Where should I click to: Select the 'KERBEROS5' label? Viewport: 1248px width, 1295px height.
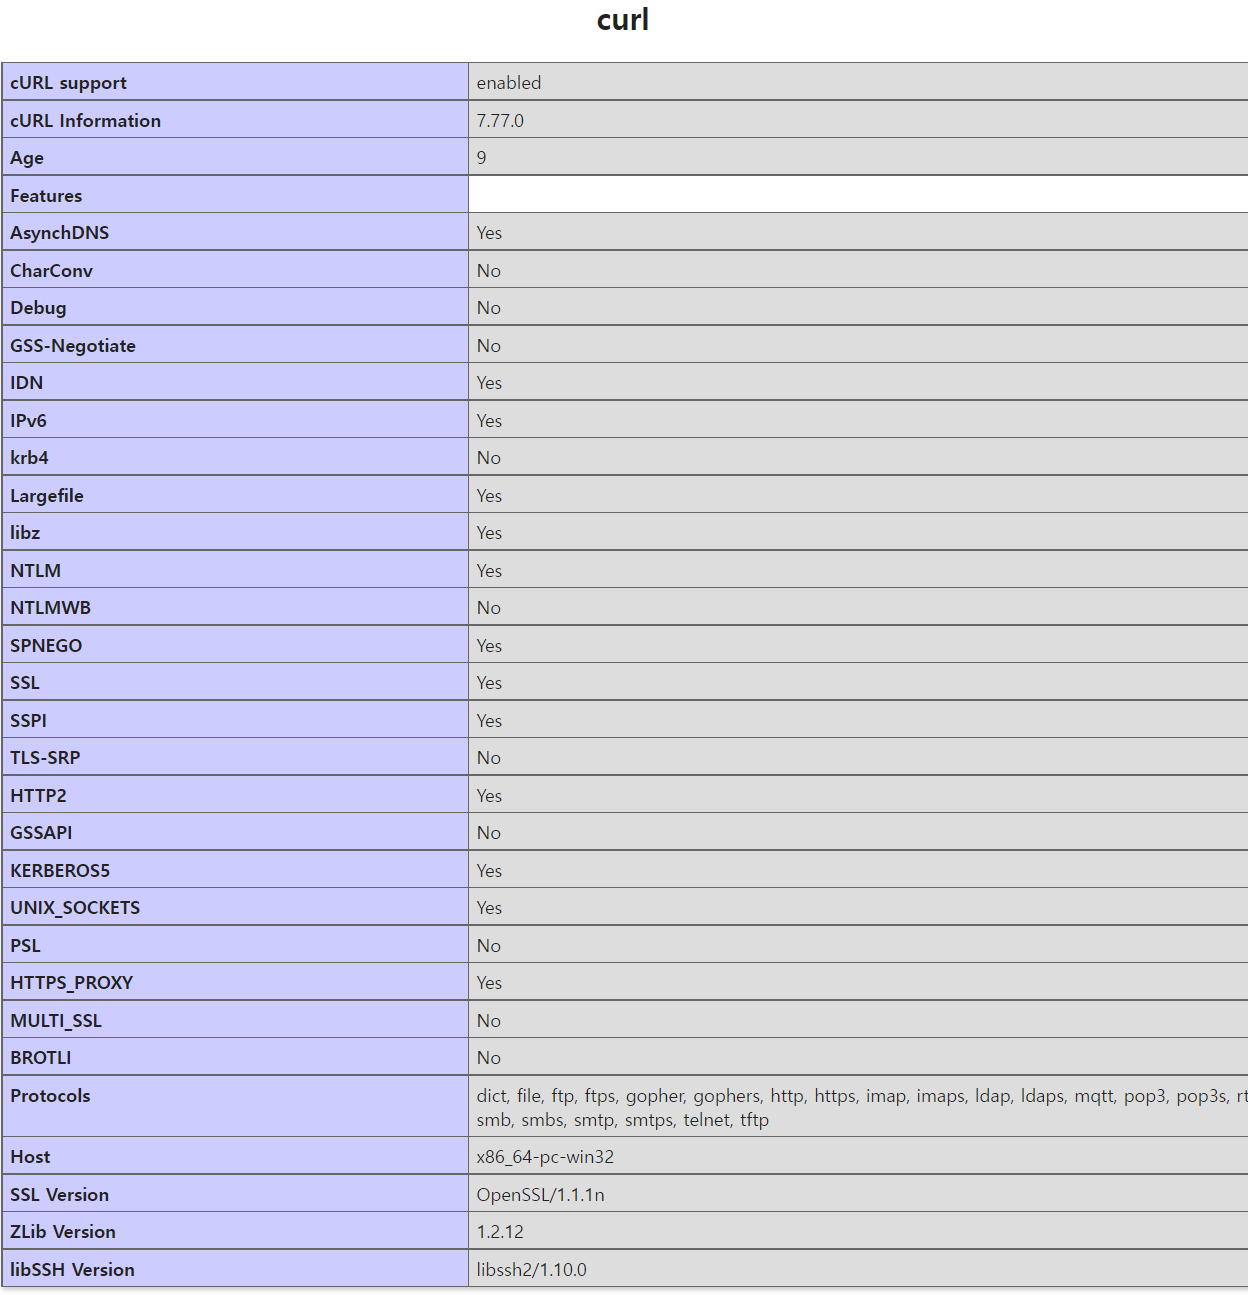60,871
